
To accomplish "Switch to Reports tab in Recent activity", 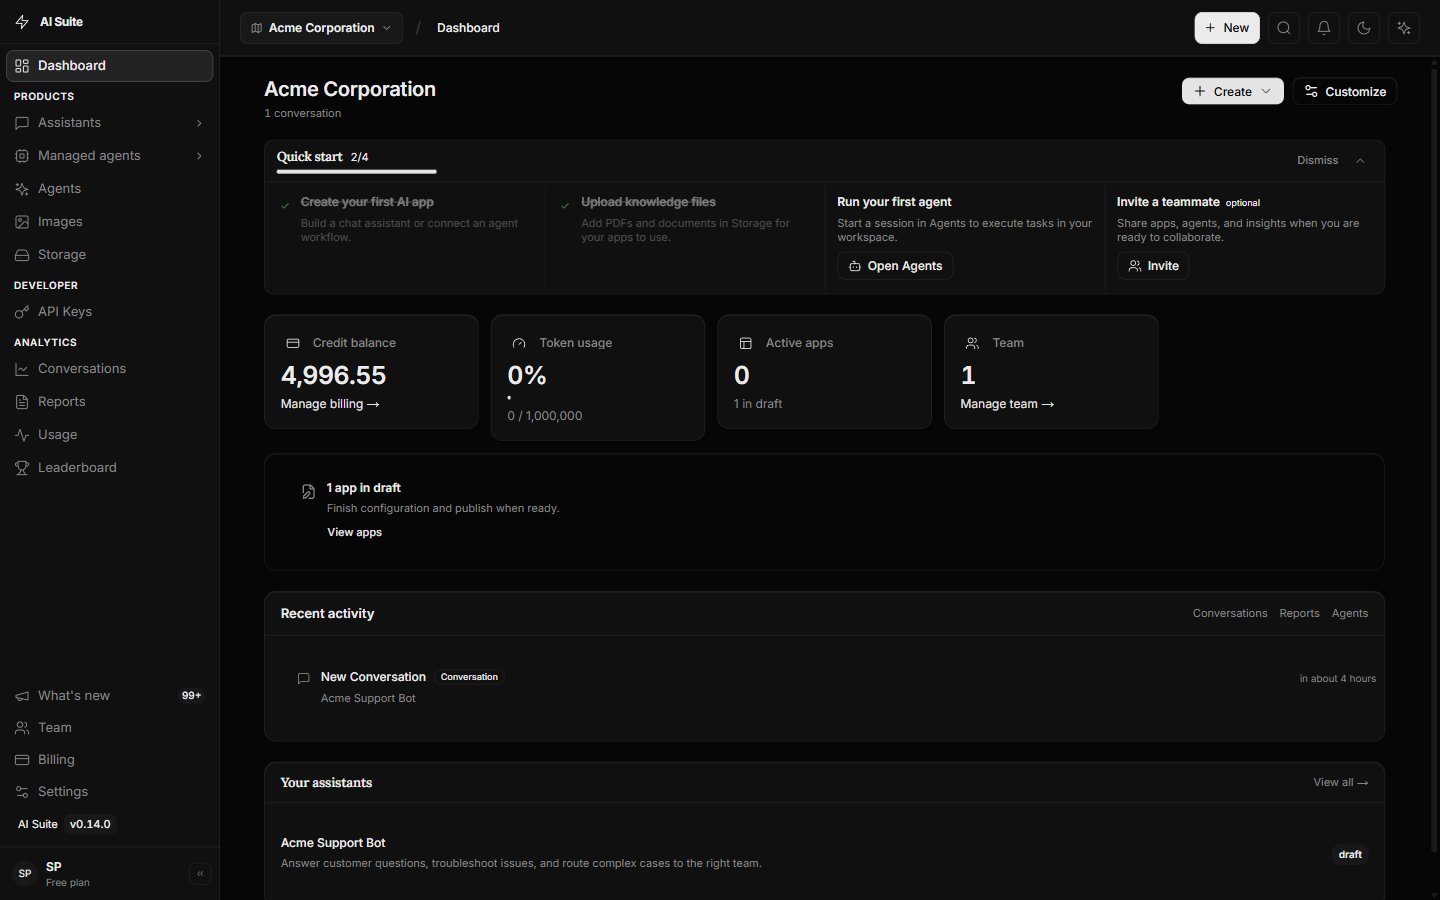I will [1299, 613].
